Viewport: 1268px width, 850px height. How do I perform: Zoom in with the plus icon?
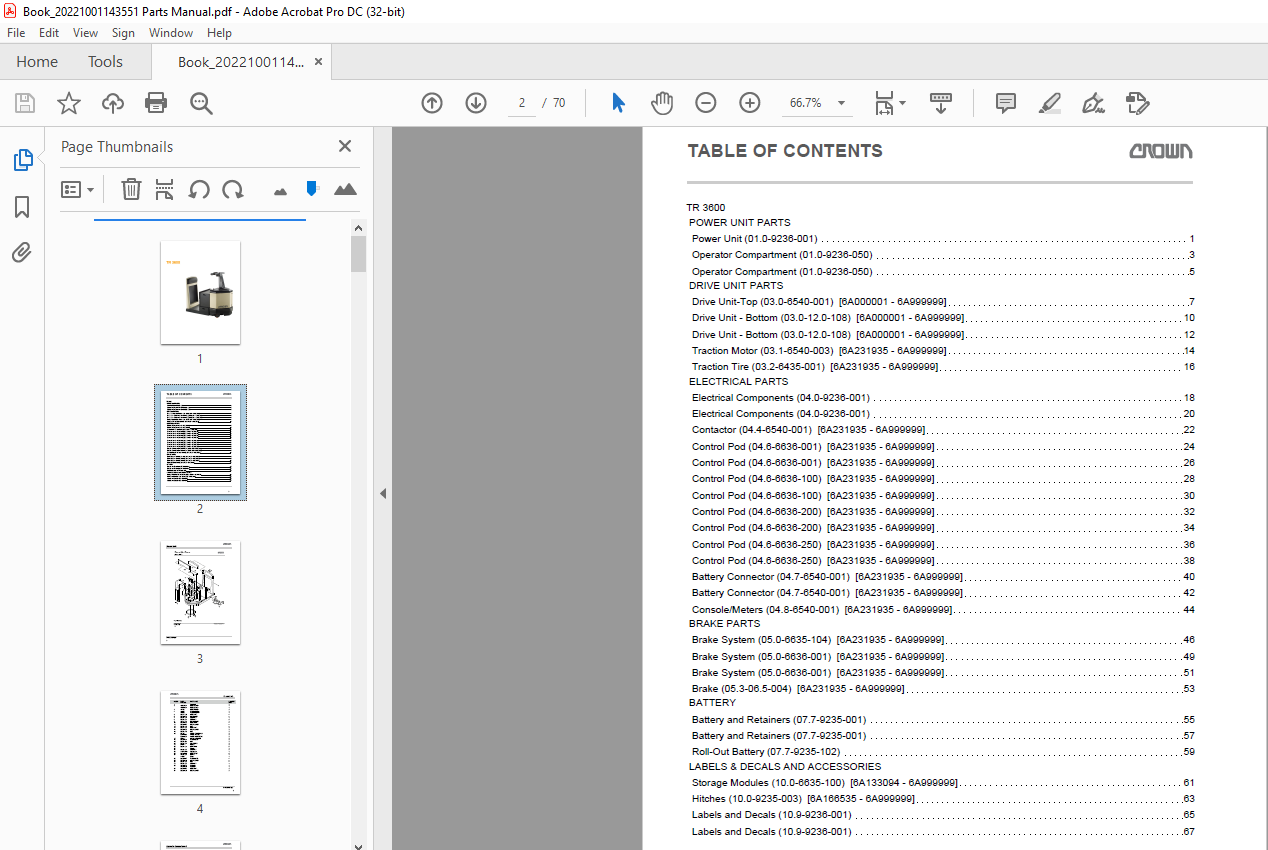[x=750, y=103]
